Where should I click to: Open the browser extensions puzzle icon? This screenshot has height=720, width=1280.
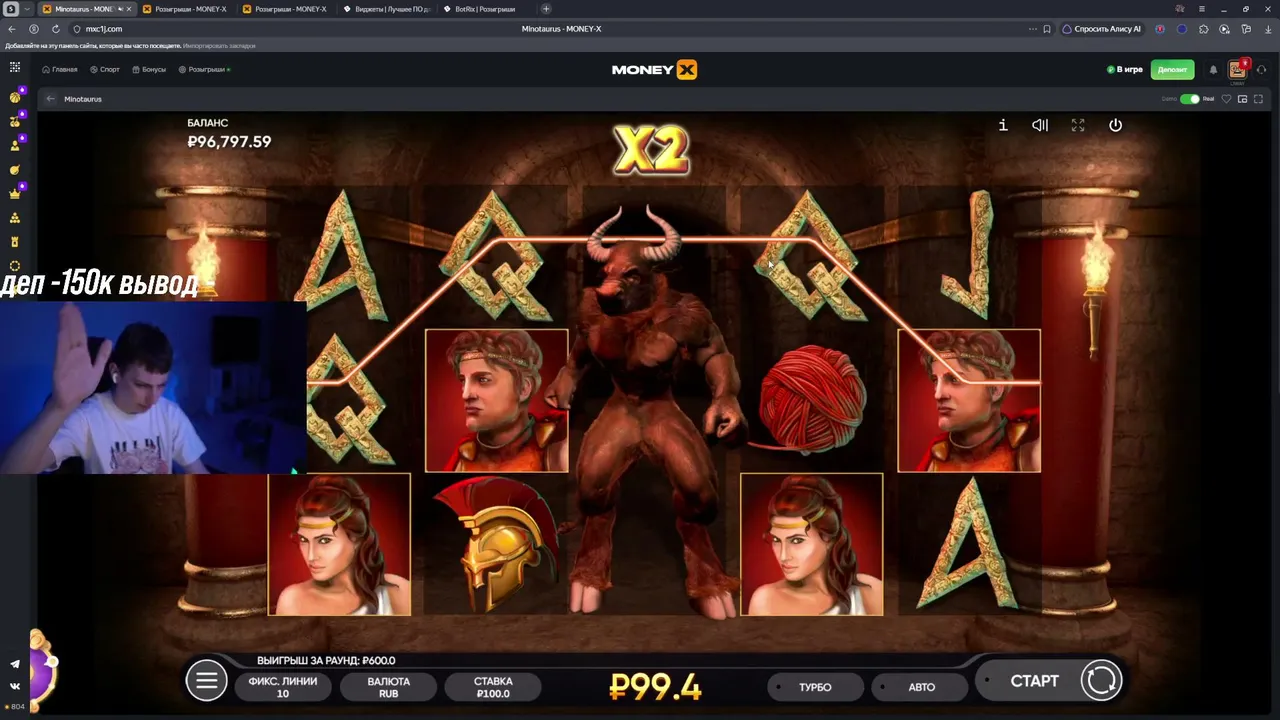[x=1204, y=29]
